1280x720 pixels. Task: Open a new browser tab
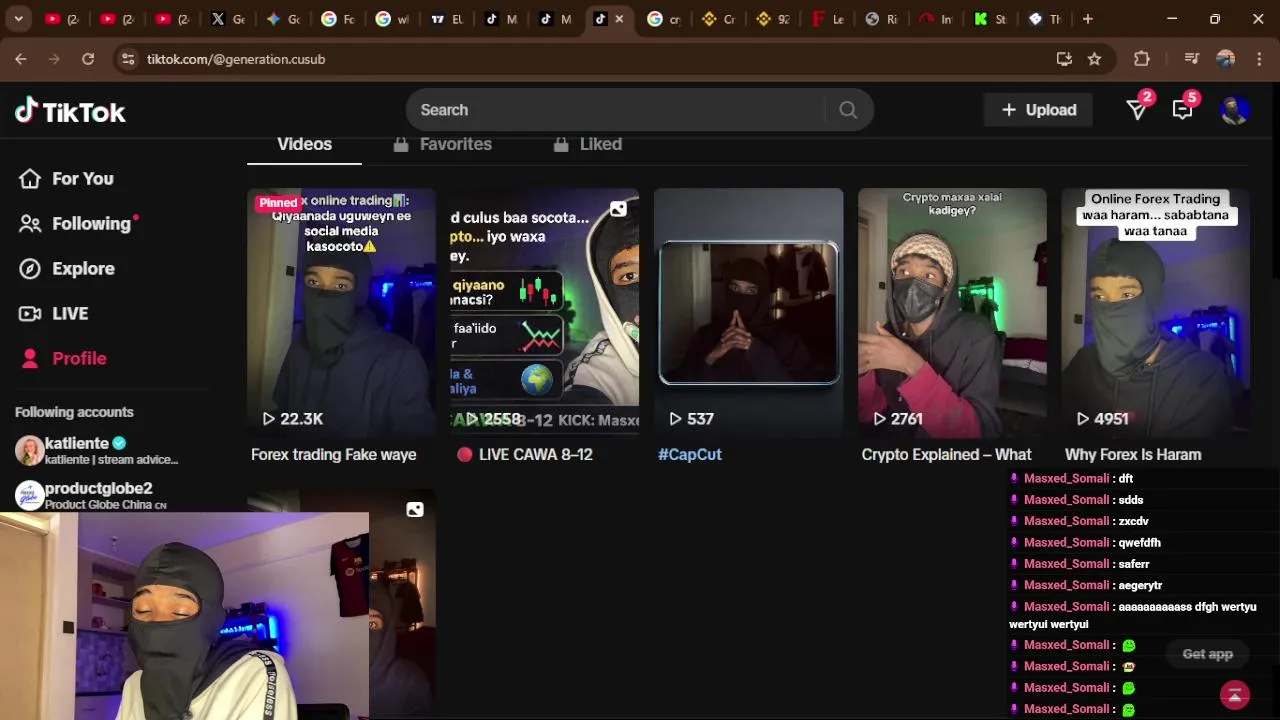point(1088,19)
